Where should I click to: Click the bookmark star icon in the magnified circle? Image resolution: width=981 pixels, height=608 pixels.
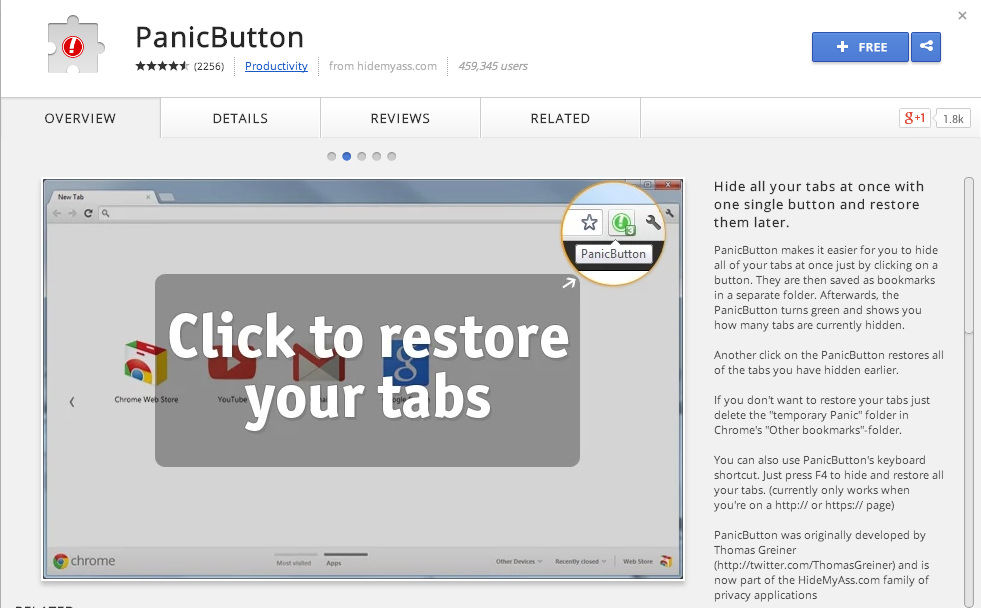[589, 223]
